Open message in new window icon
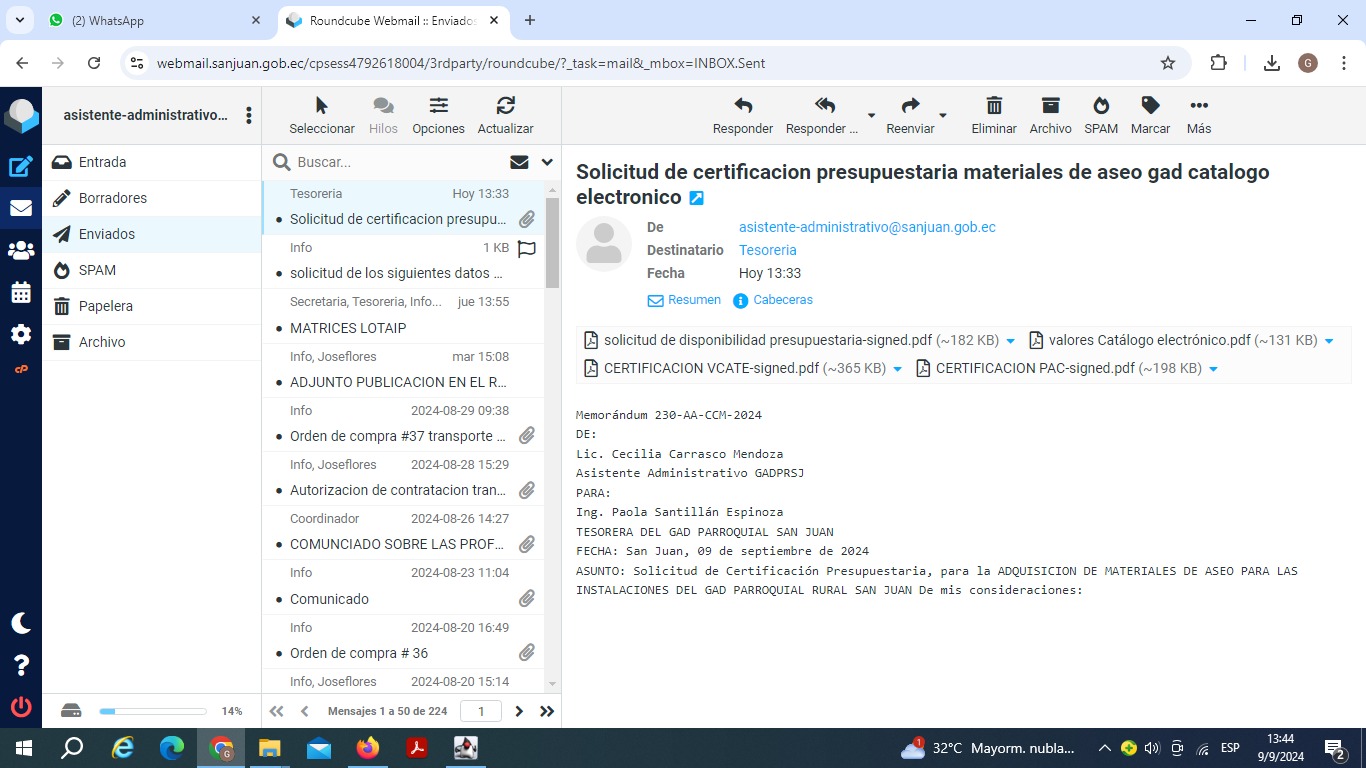This screenshot has height=768, width=1366. [x=697, y=198]
